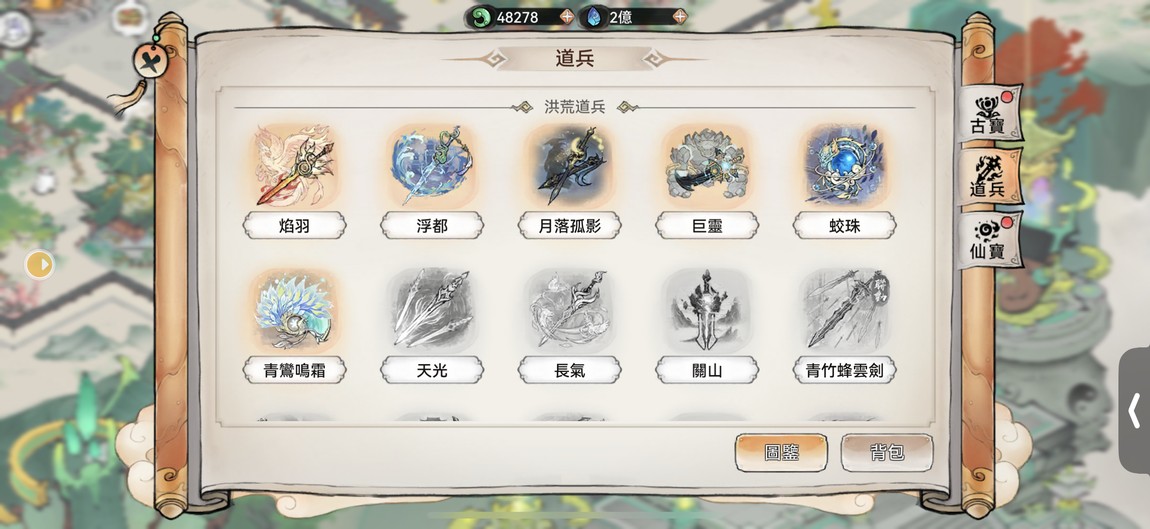Screen dimensions: 1150x529
Task: Open the 青鸞鳴霜 feather fan icon
Action: point(294,310)
